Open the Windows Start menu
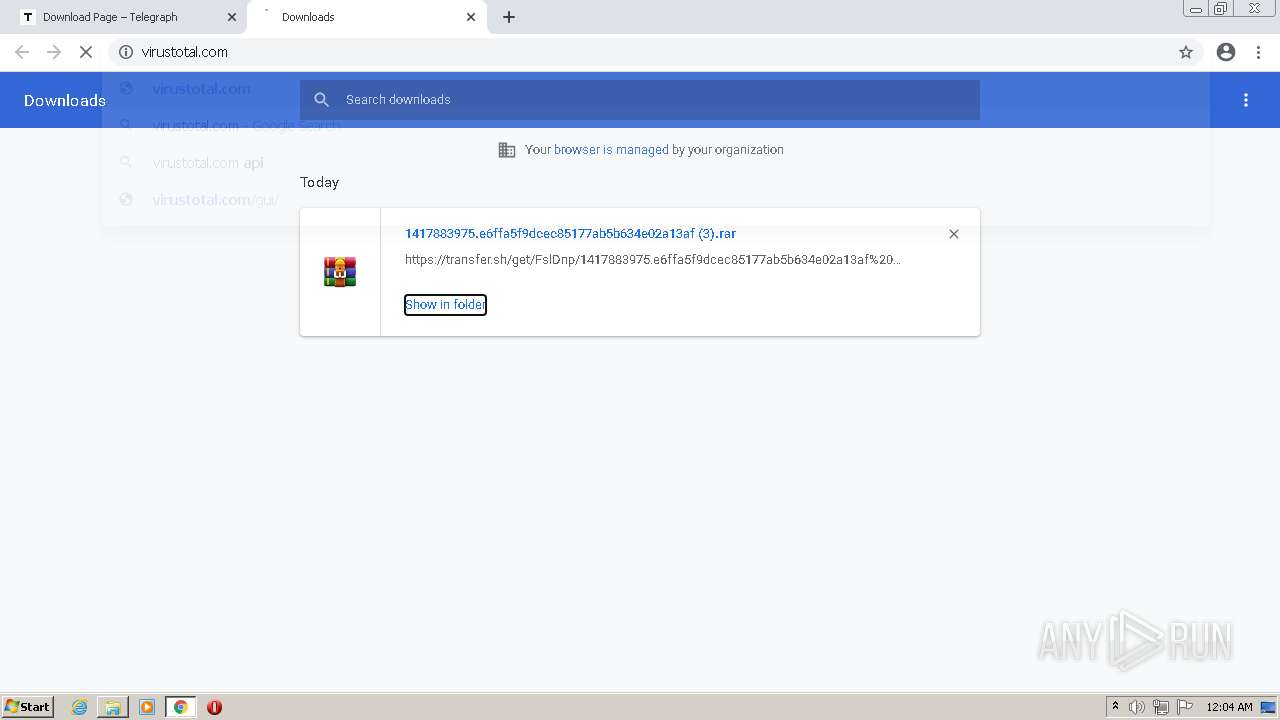The width and height of the screenshot is (1280, 720). pyautogui.click(x=28, y=706)
